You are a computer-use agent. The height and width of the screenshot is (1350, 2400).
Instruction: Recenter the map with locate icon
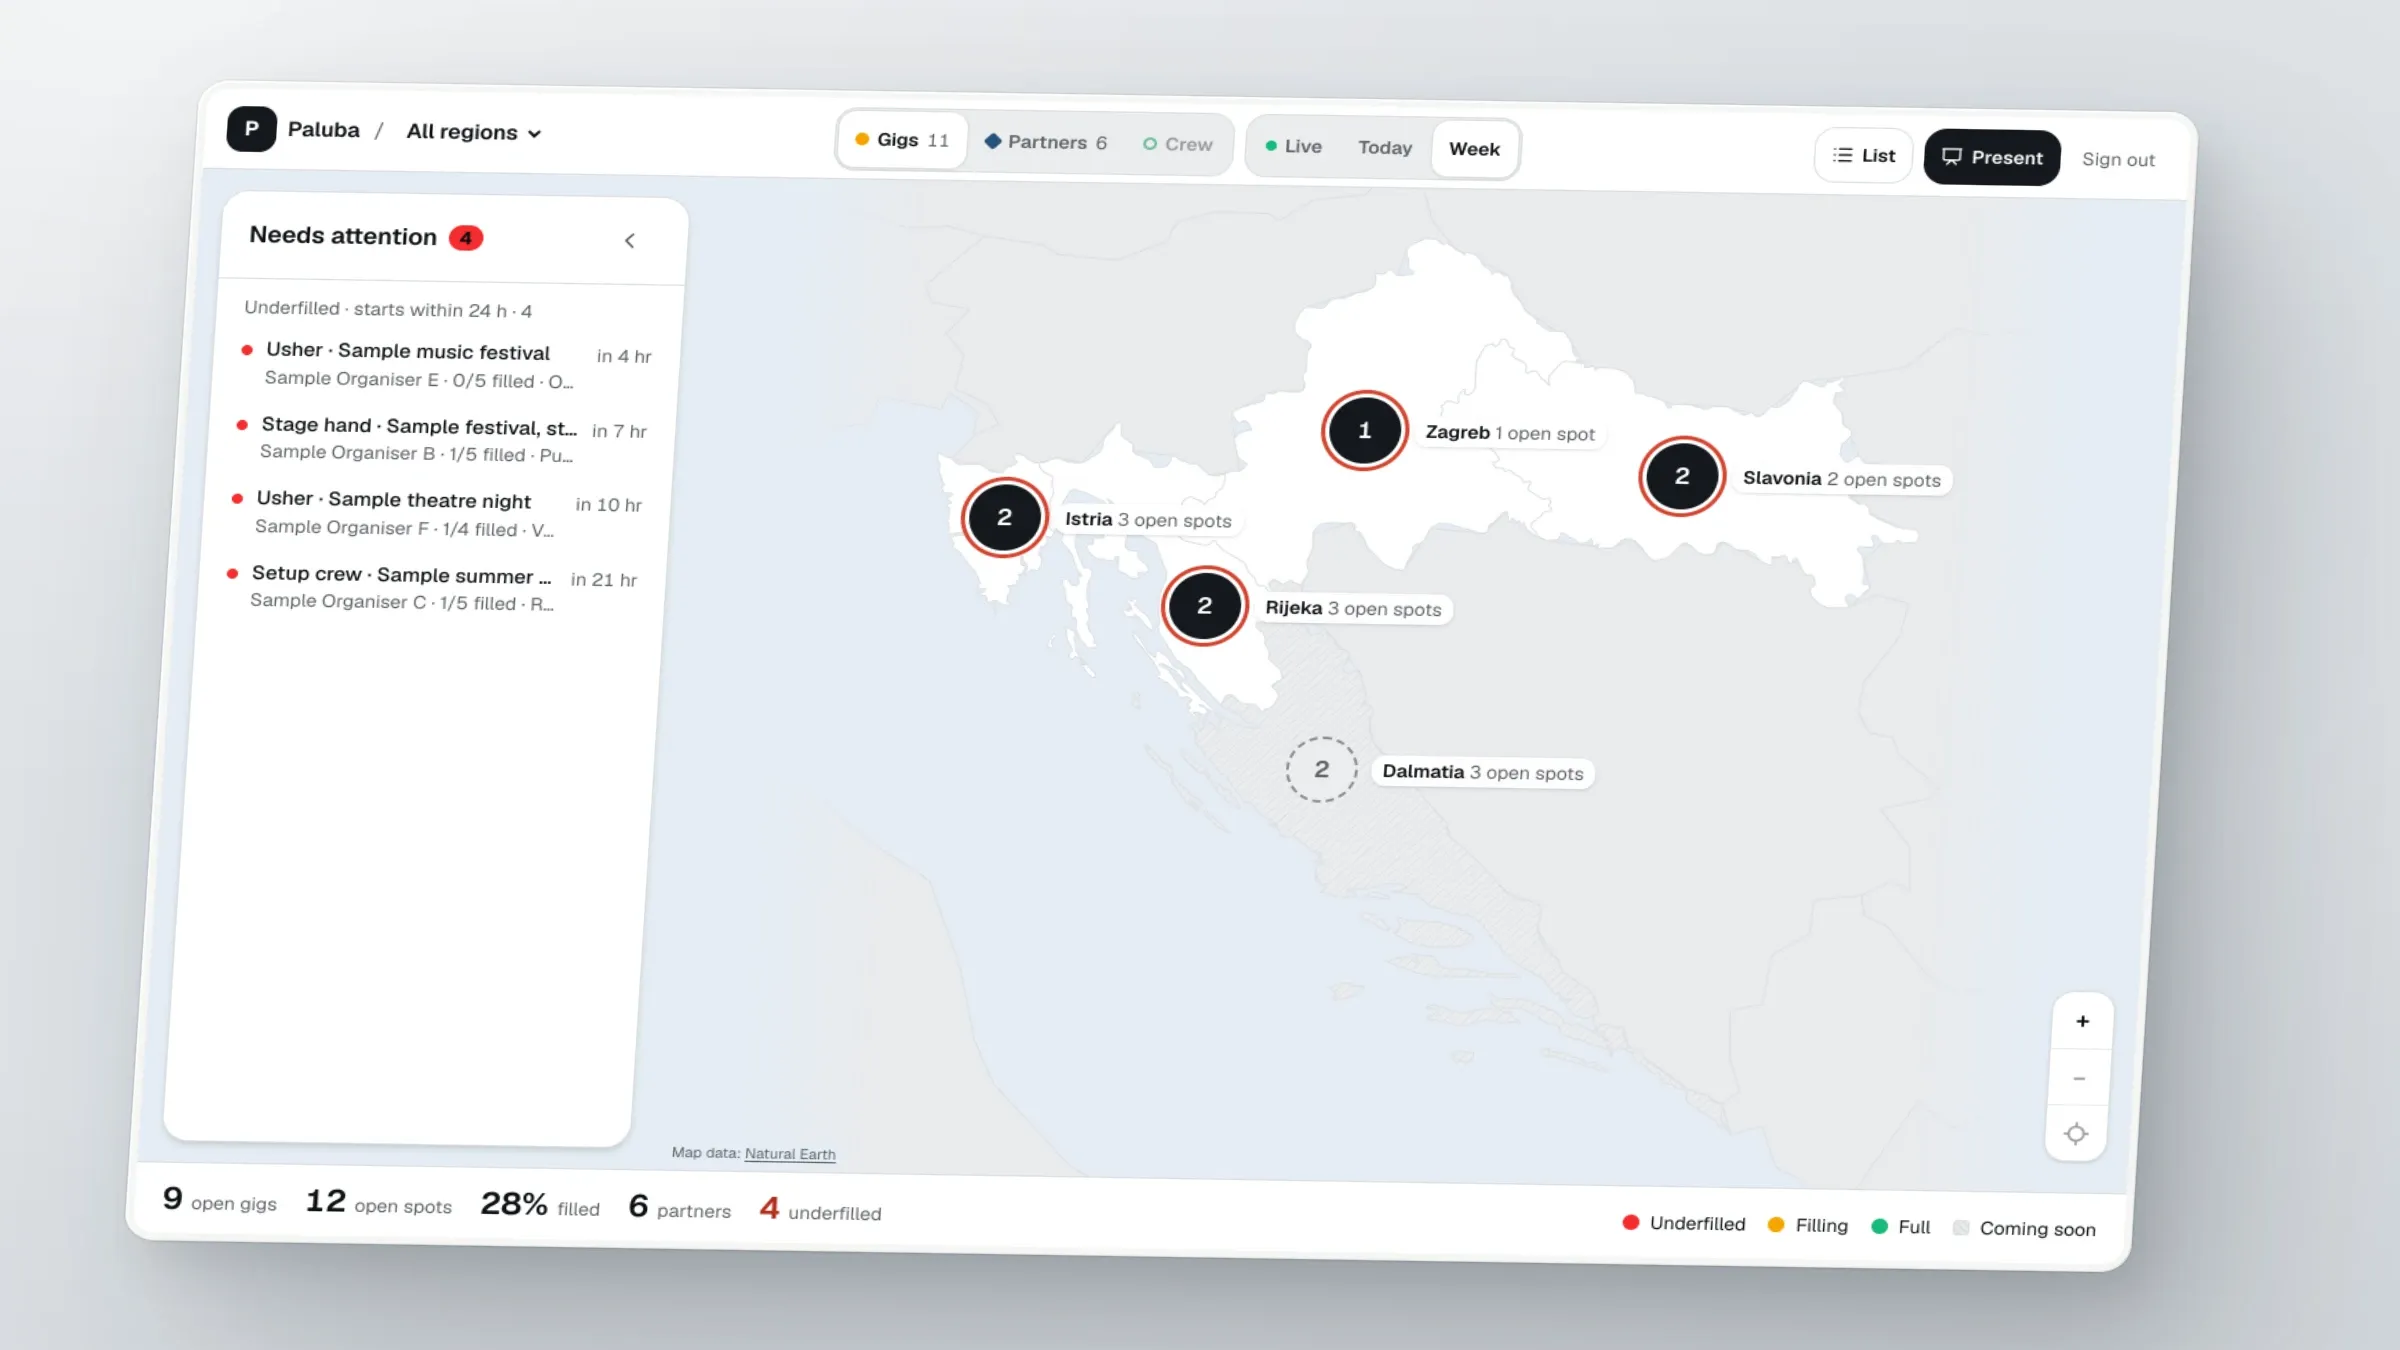click(x=2077, y=1134)
